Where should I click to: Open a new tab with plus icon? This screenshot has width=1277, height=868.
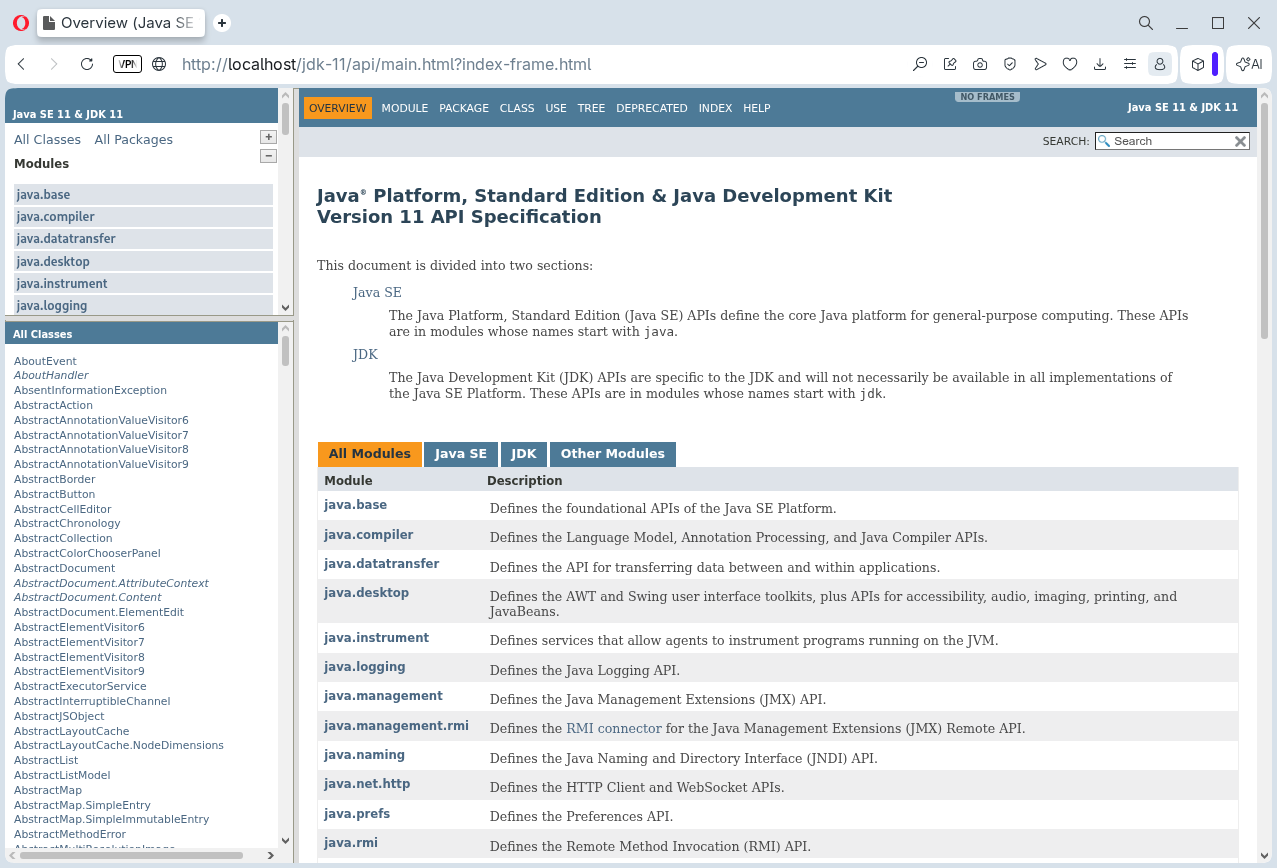coord(222,22)
